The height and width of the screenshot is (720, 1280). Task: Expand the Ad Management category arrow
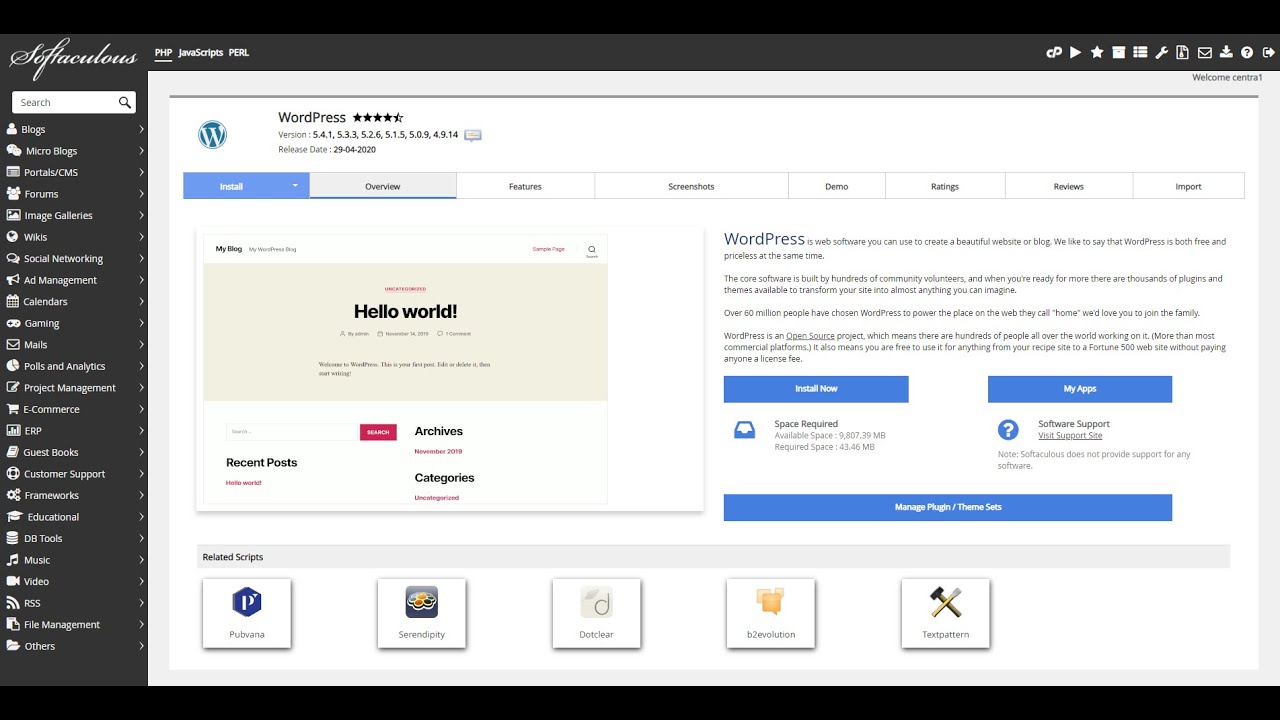(x=141, y=280)
